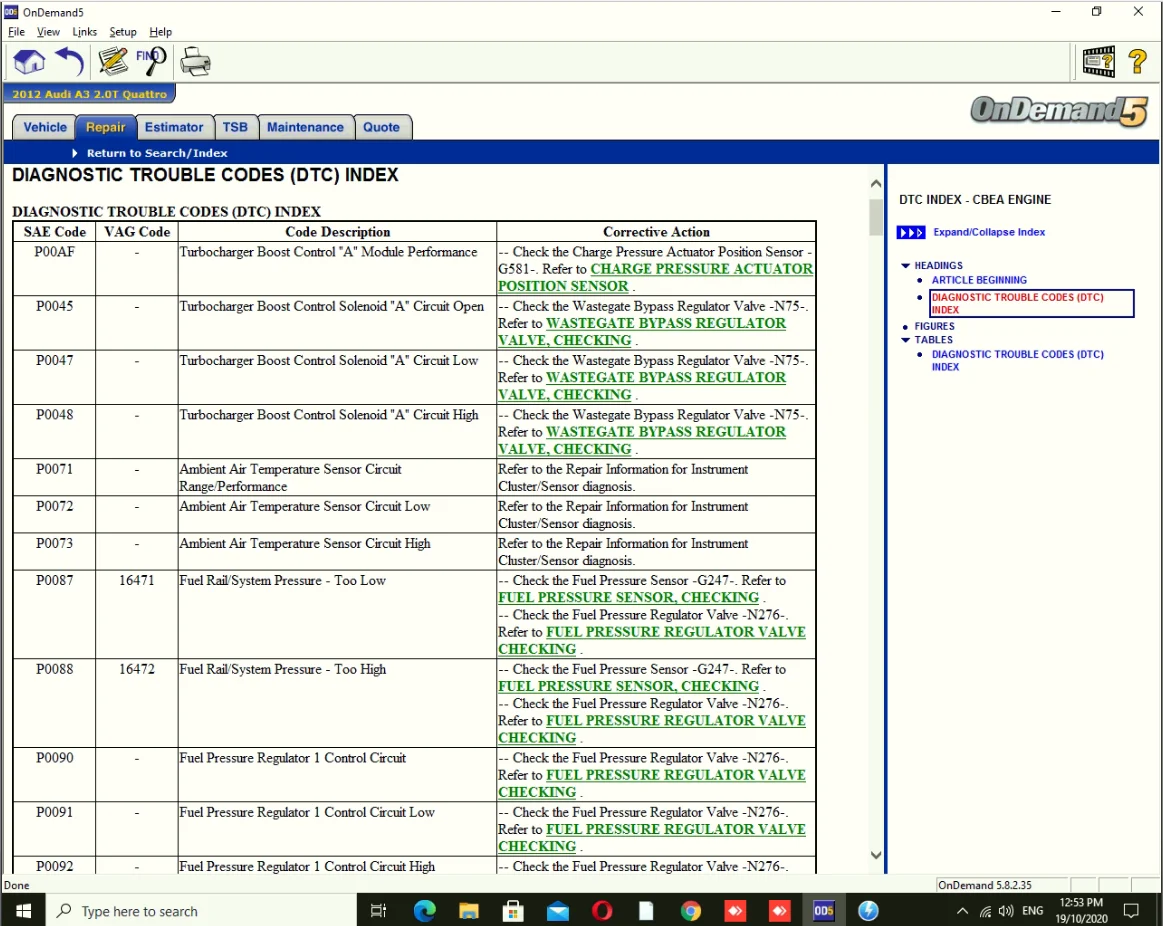Open the notification center icon
Image resolution: width=1163 pixels, height=926 pixels.
click(1131, 911)
